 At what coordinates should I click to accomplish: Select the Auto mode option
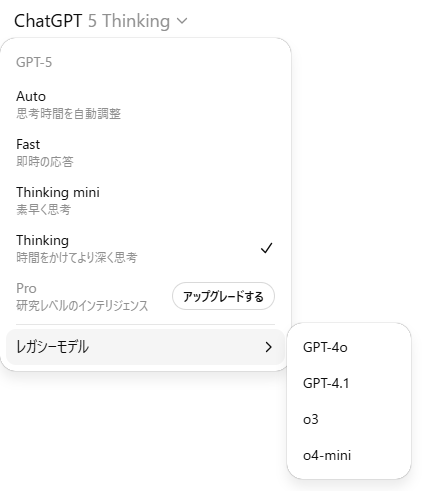(145, 105)
